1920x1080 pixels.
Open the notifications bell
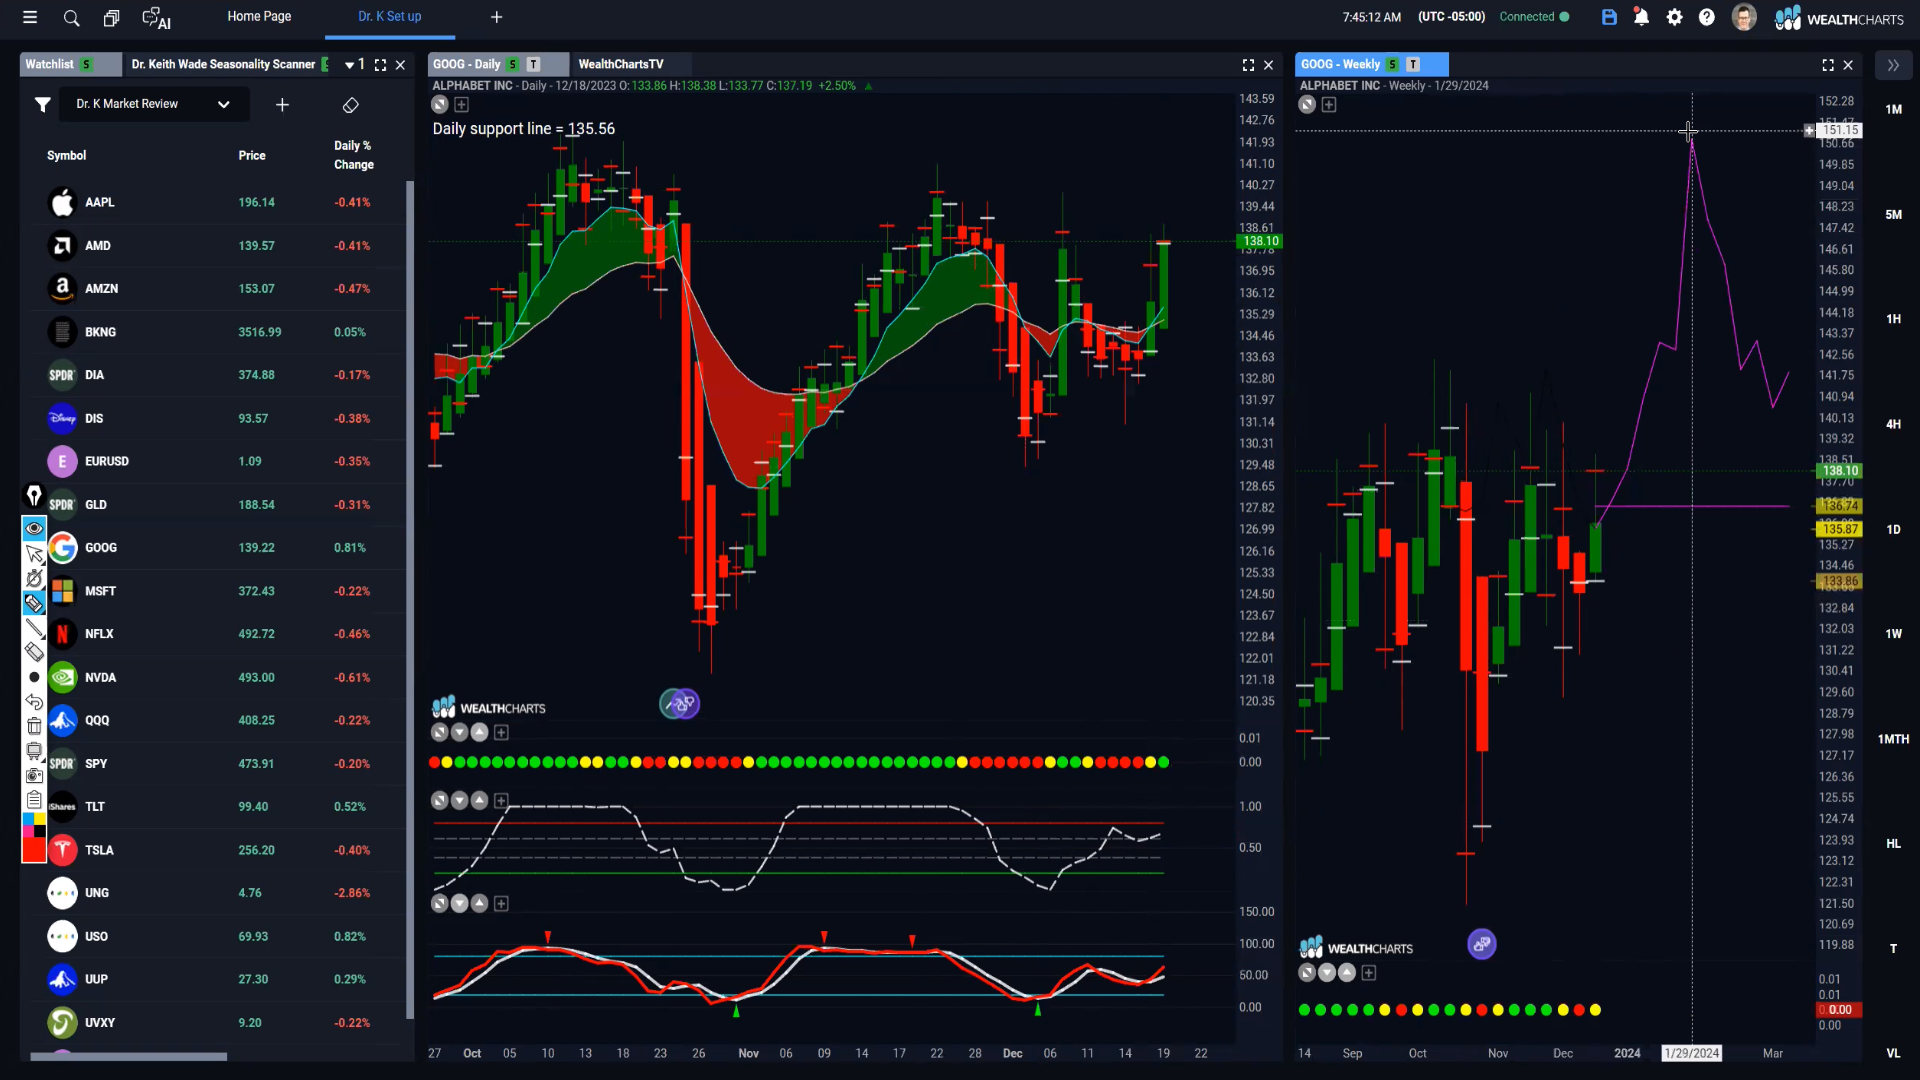tap(1641, 17)
